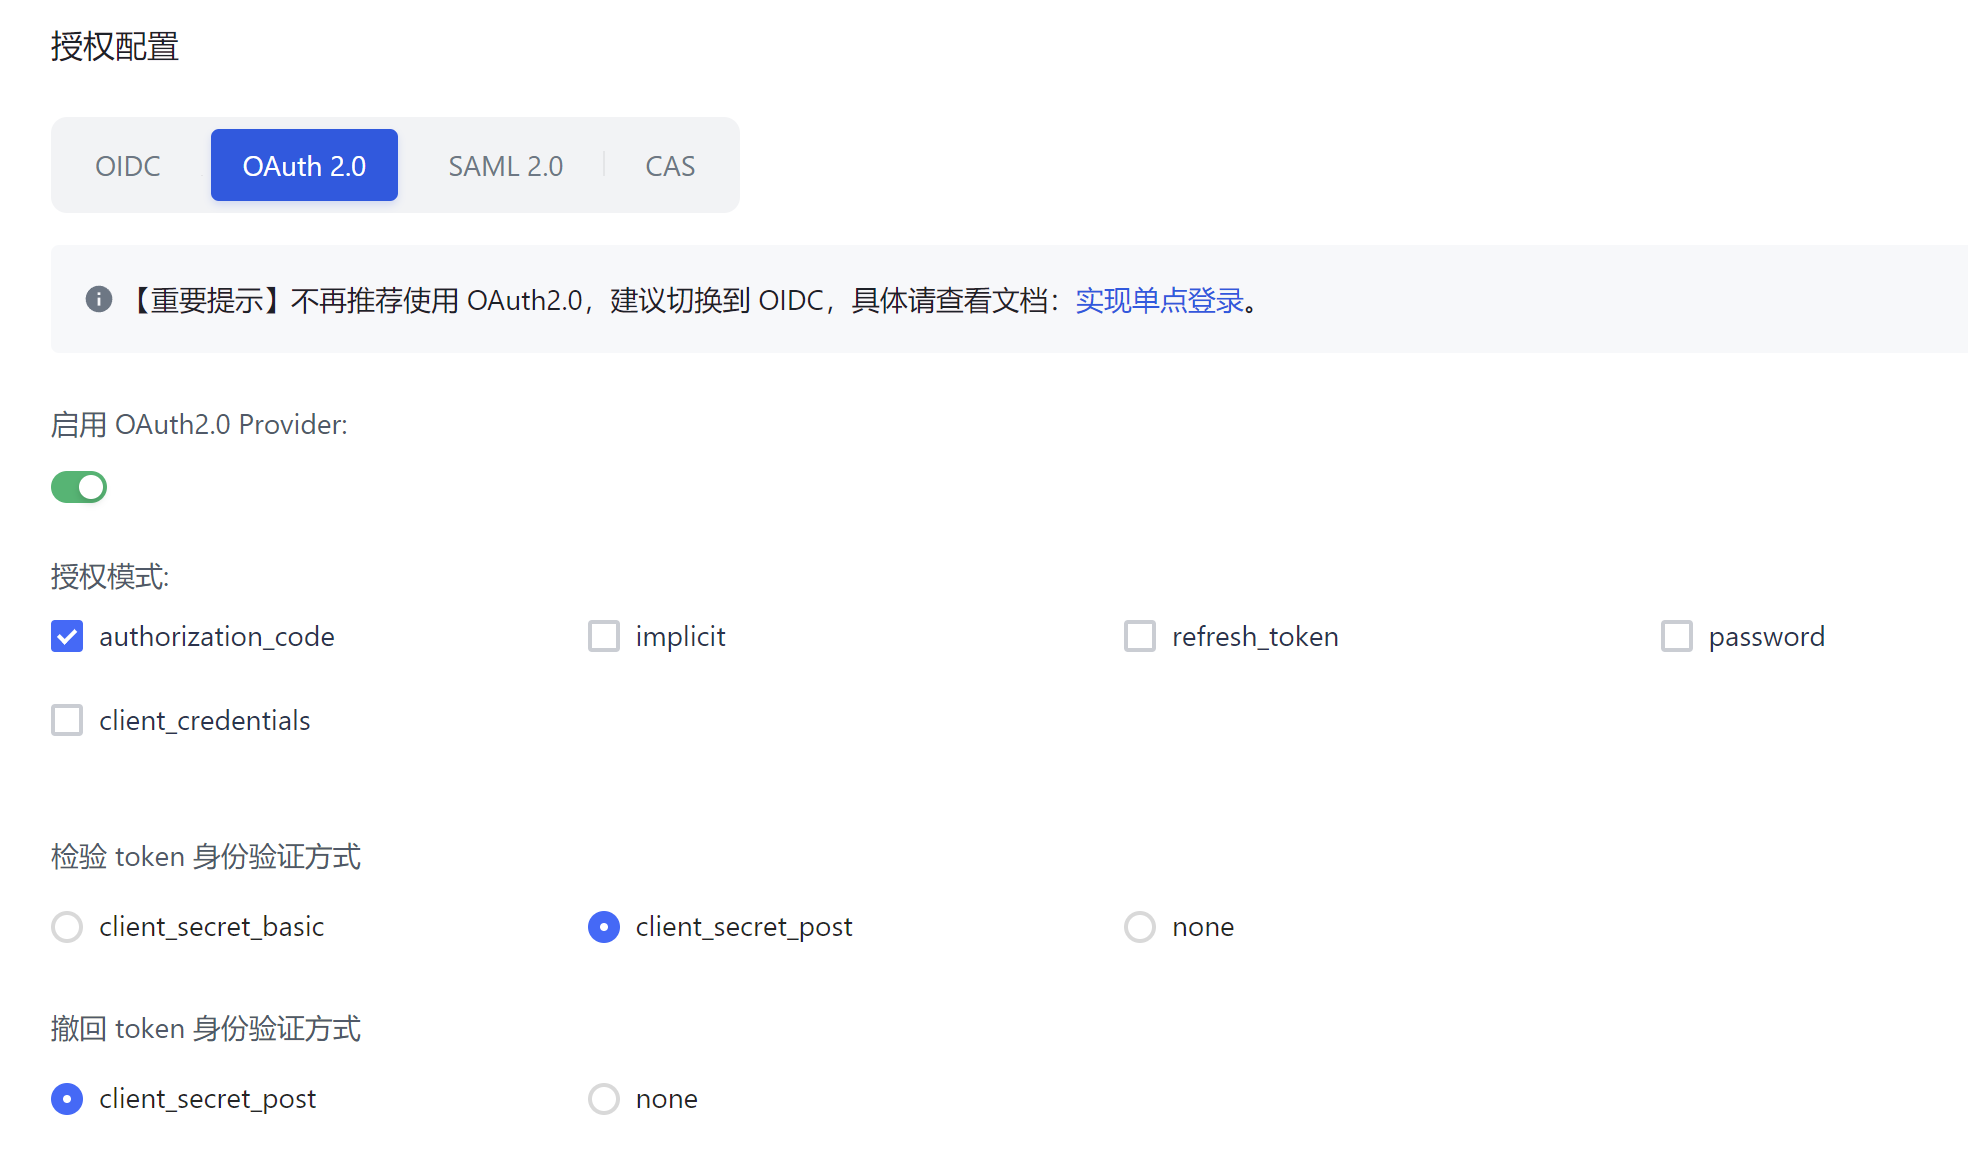The height and width of the screenshot is (1150, 1968).
Task: Choose none for token revocation auth
Action: pos(604,1098)
